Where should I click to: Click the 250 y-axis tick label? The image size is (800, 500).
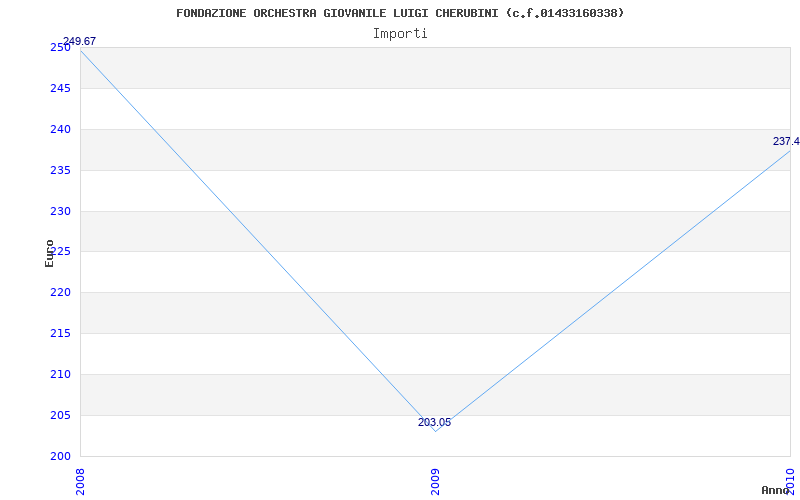[60, 47]
